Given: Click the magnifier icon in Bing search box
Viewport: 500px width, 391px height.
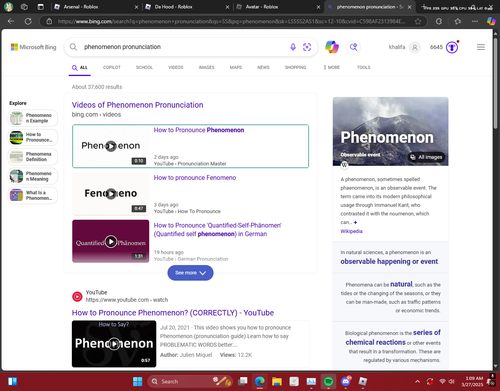Looking at the screenshot, I should (73, 47).
